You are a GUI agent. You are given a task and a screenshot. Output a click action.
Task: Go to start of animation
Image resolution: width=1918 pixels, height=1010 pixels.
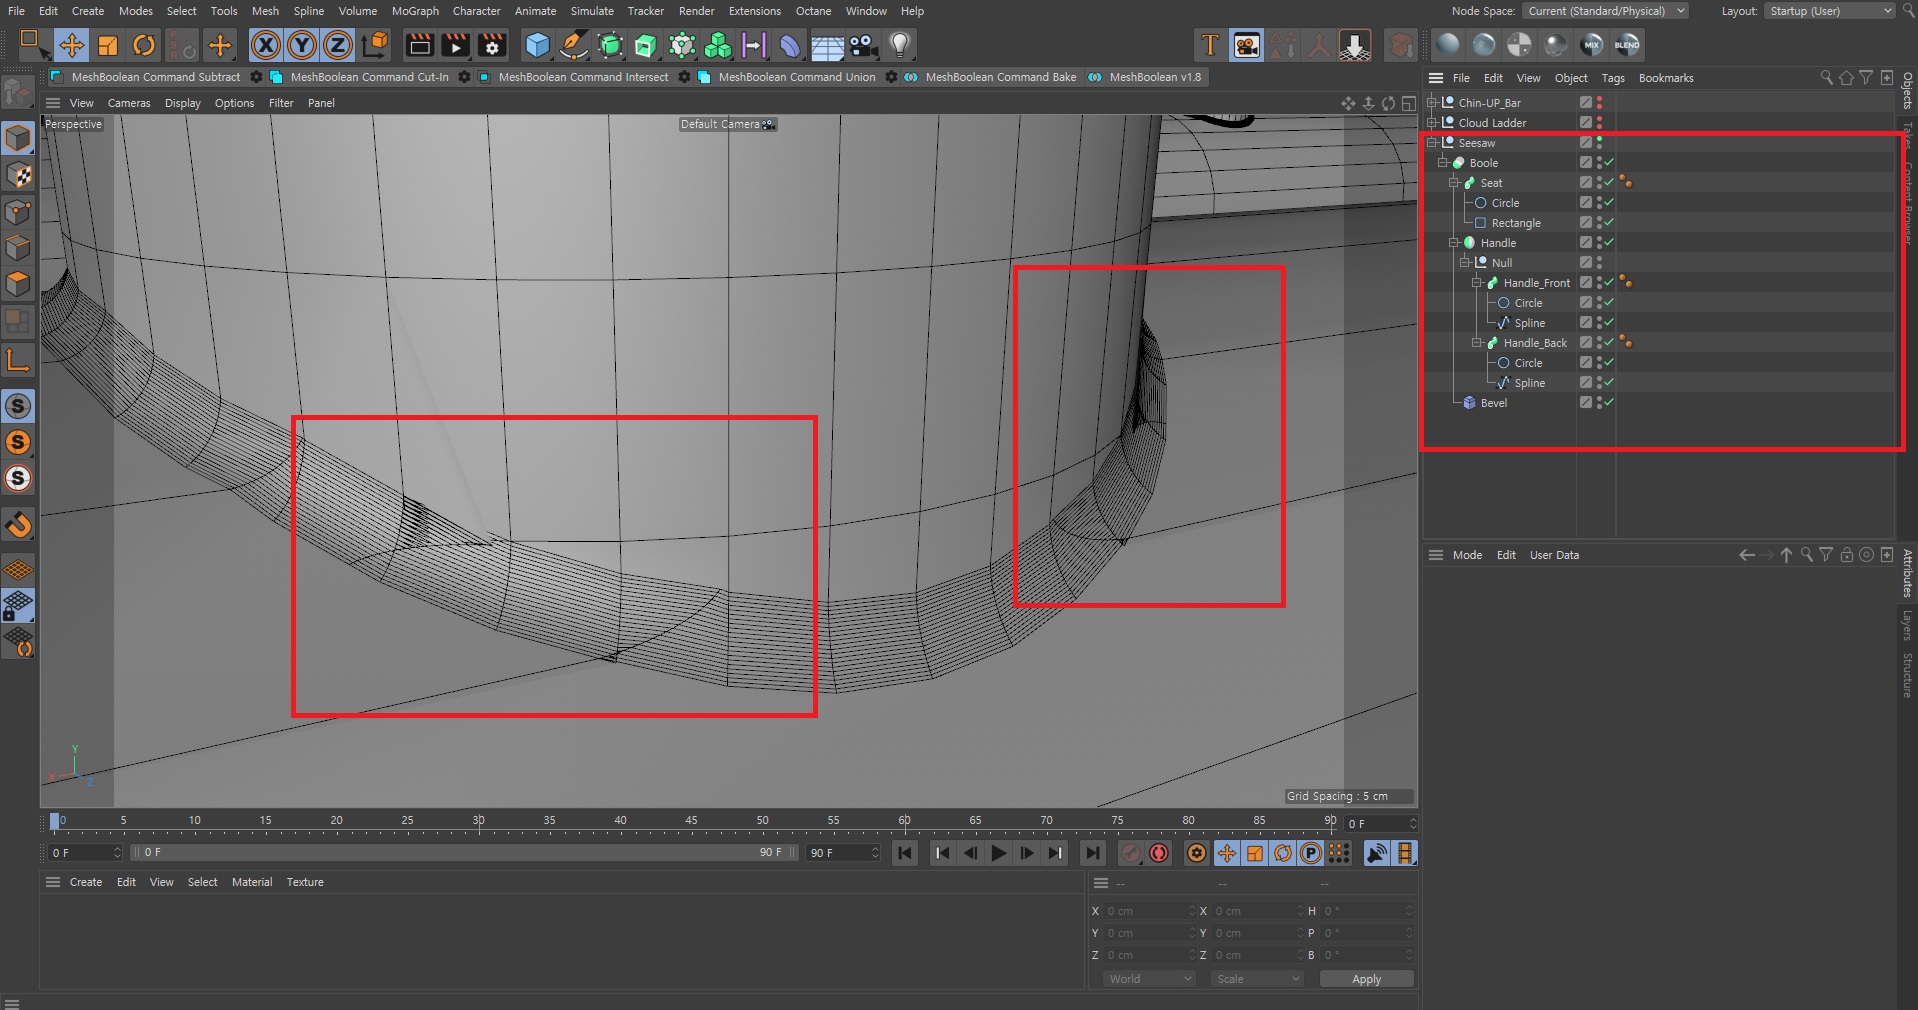coord(905,853)
